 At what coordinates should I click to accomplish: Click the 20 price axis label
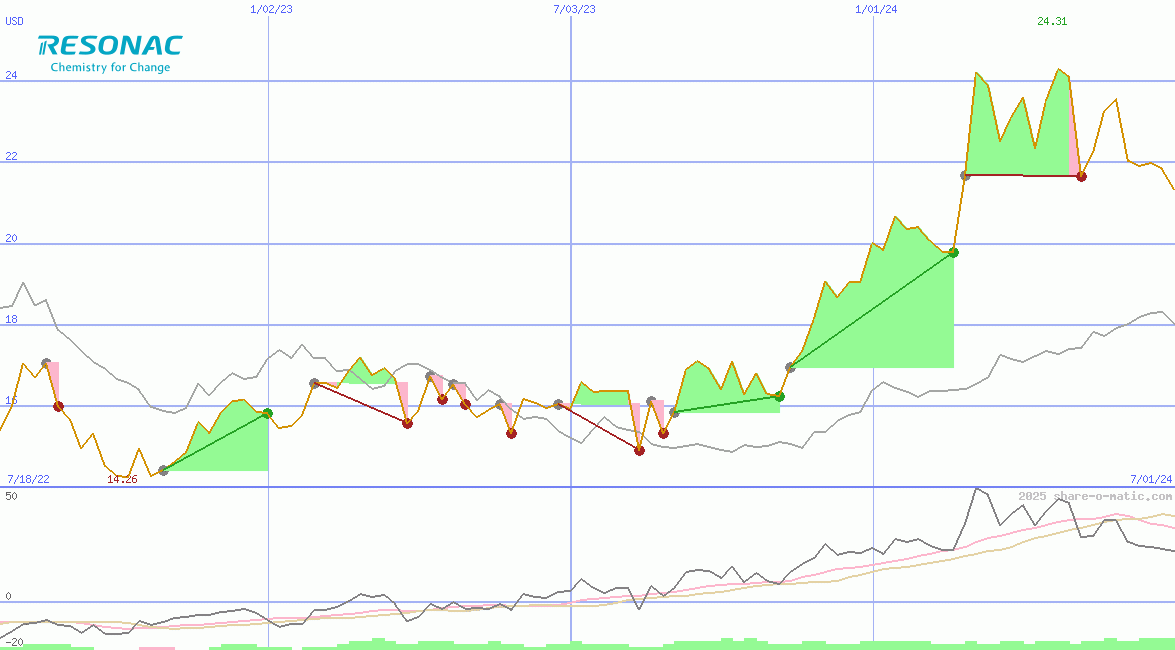click(x=11, y=238)
